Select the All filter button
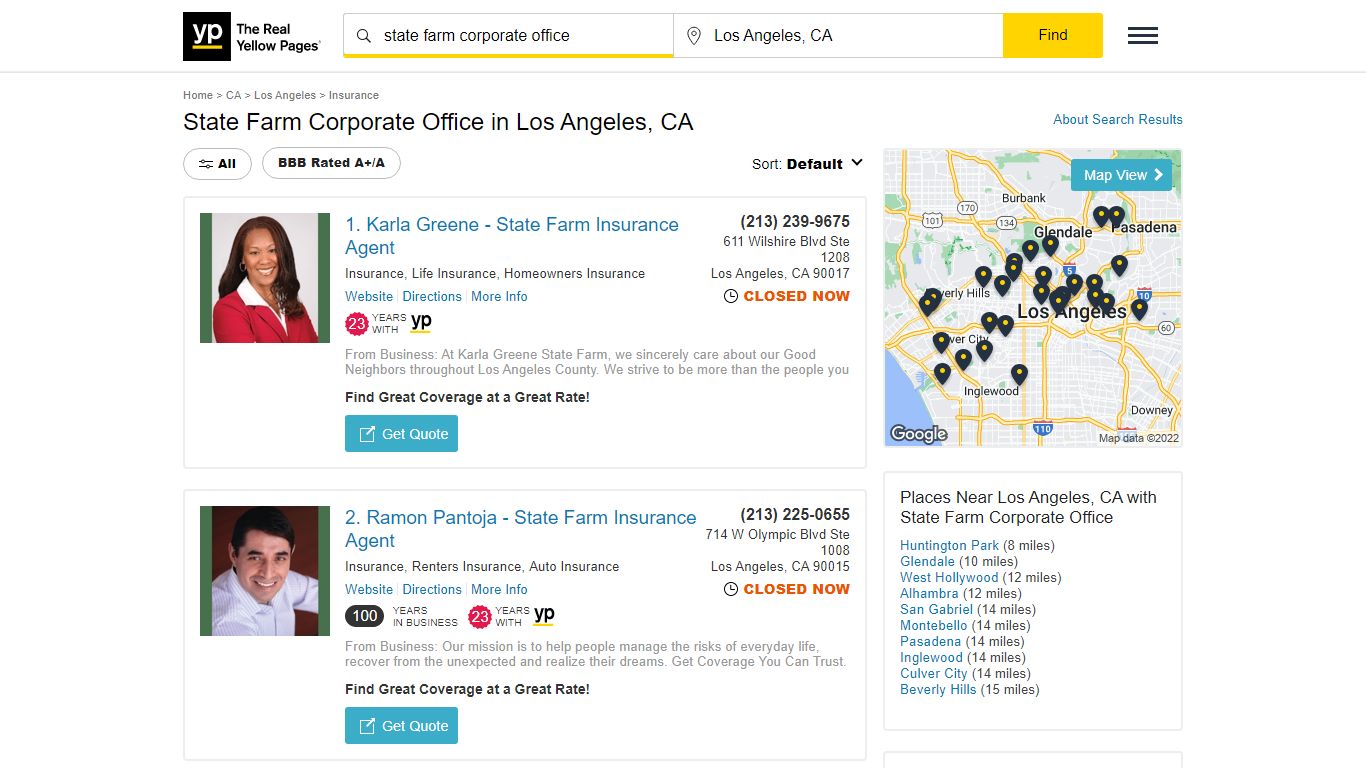 [x=217, y=164]
